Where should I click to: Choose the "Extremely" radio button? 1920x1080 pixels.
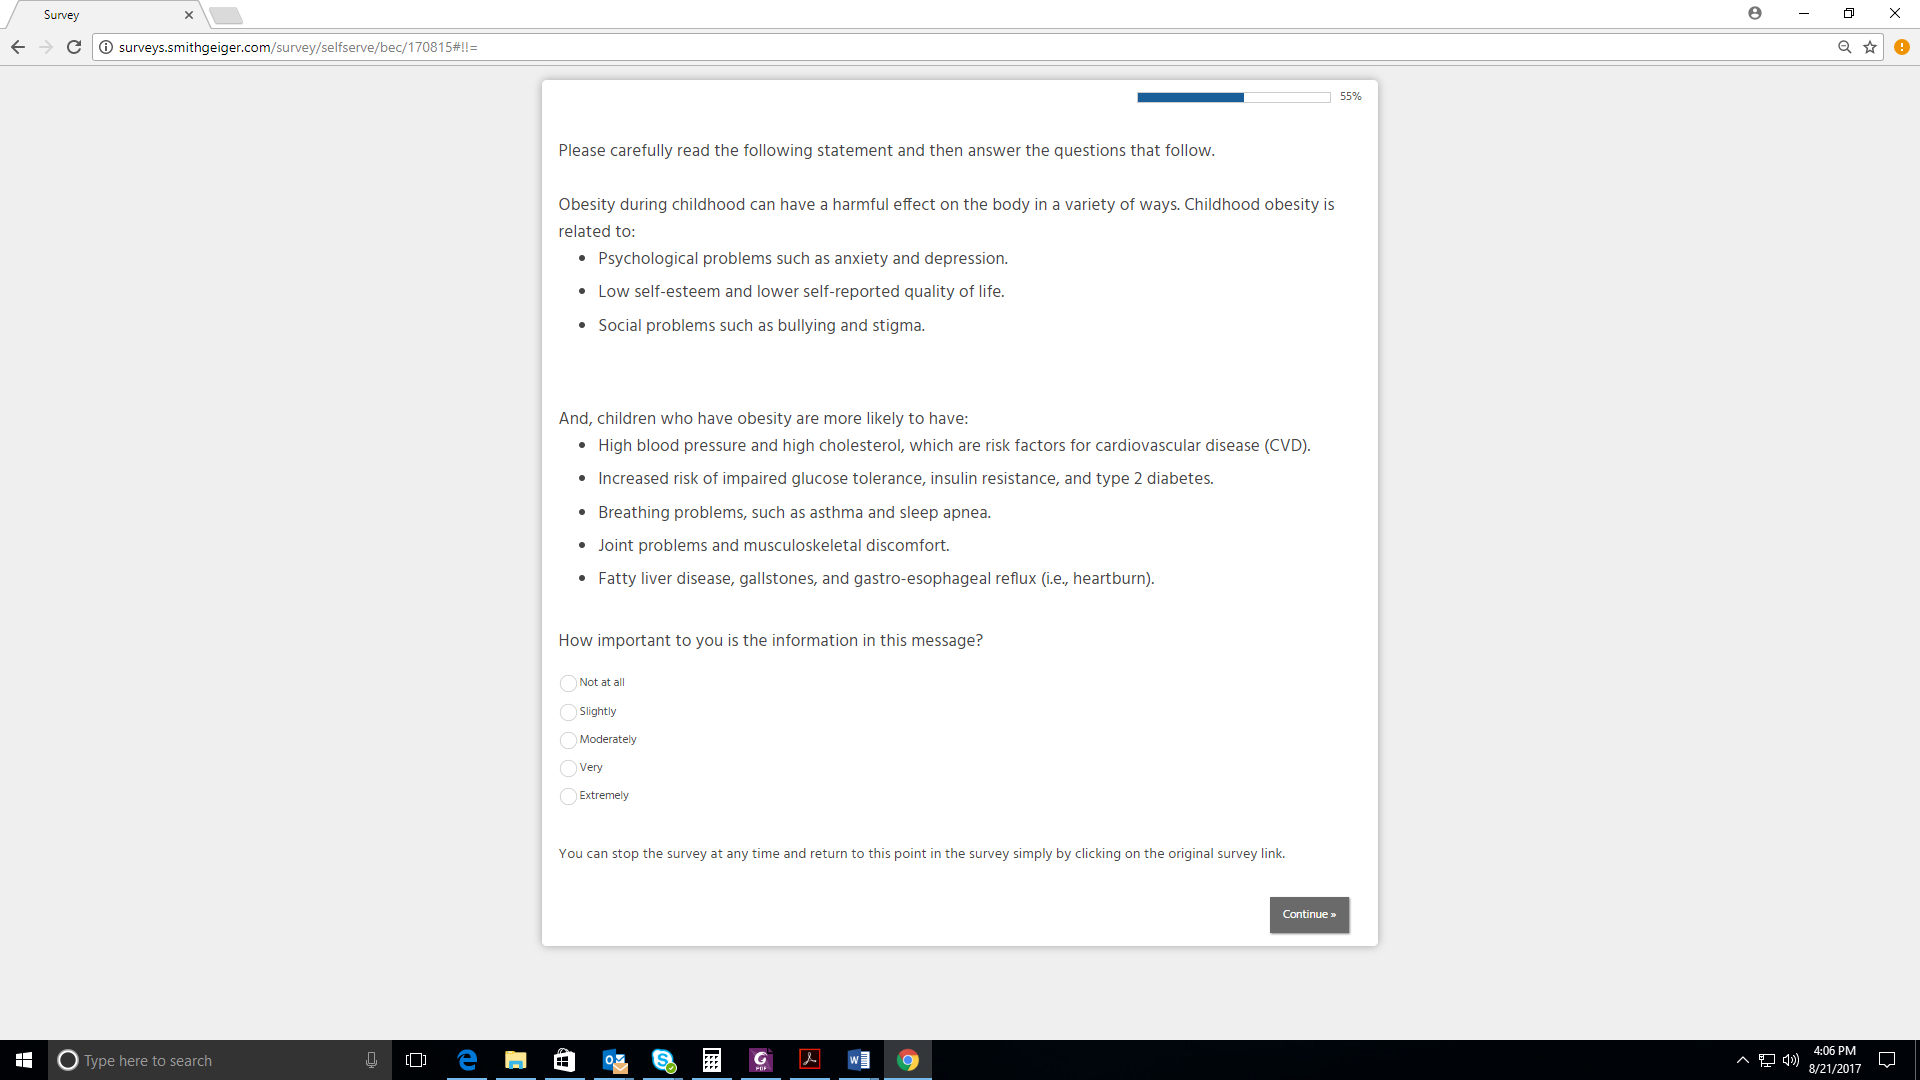(x=568, y=796)
